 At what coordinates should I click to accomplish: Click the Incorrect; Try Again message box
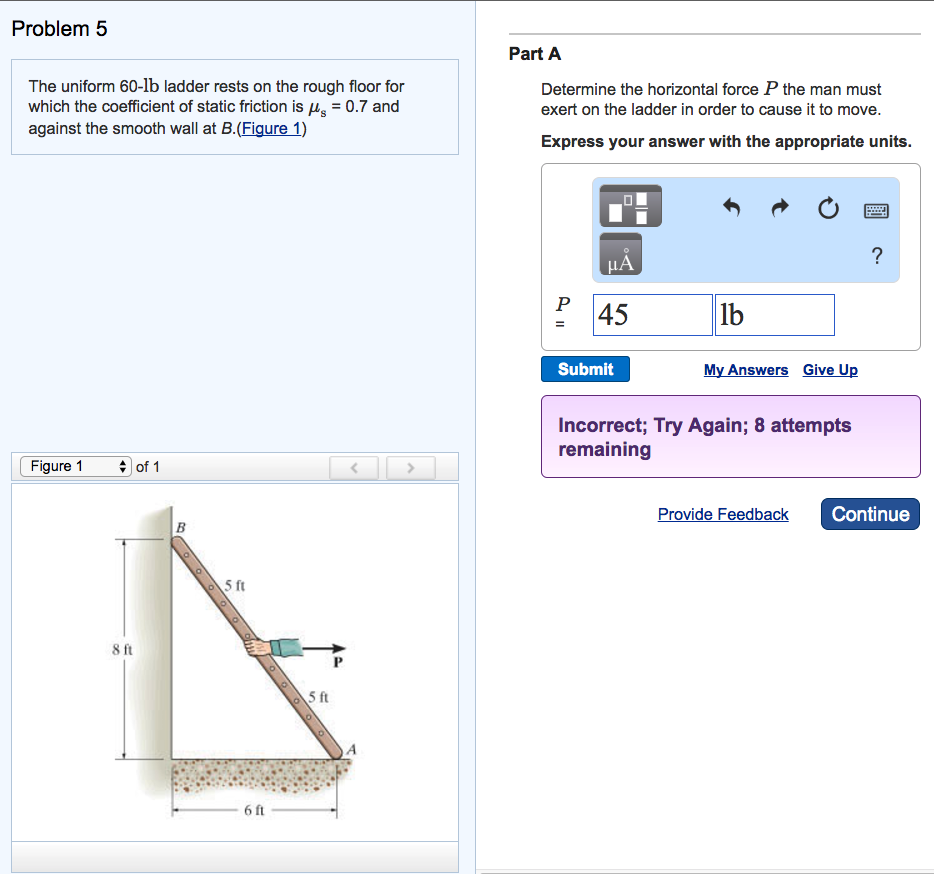(730, 437)
